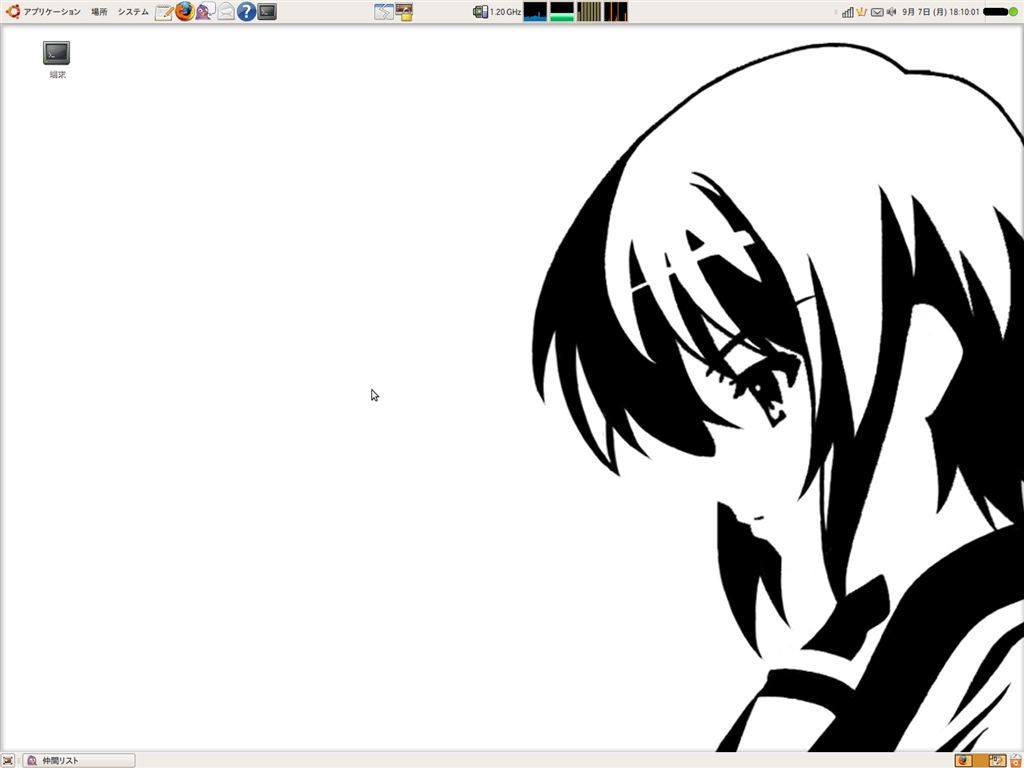Open the green memory usage graph

[x=562, y=12]
